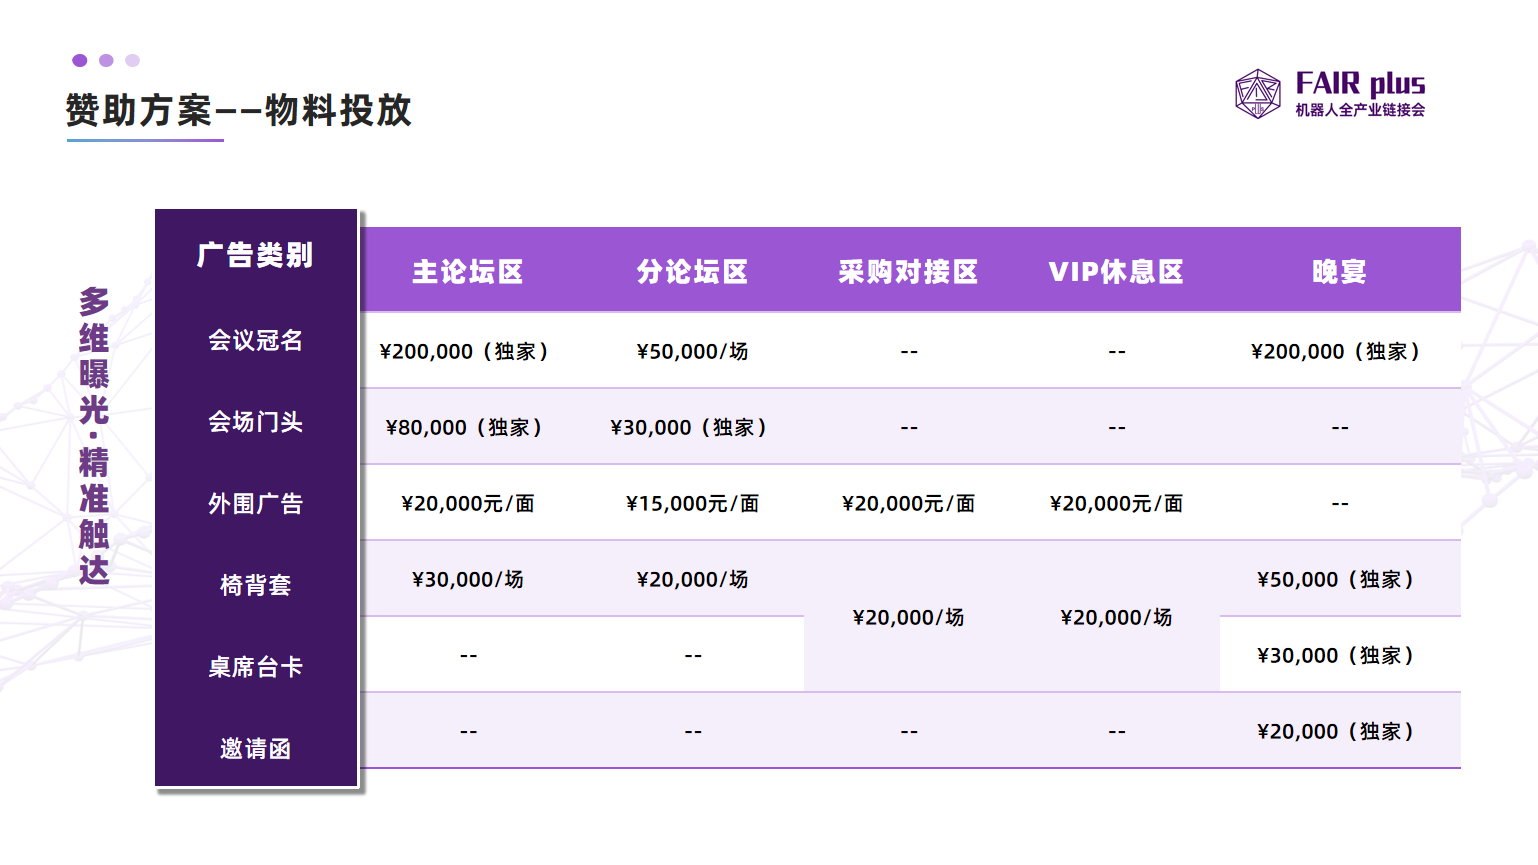Click the ¥50,000/场 cell under 分论坛区
Screen dimensions: 1538x865
click(692, 352)
